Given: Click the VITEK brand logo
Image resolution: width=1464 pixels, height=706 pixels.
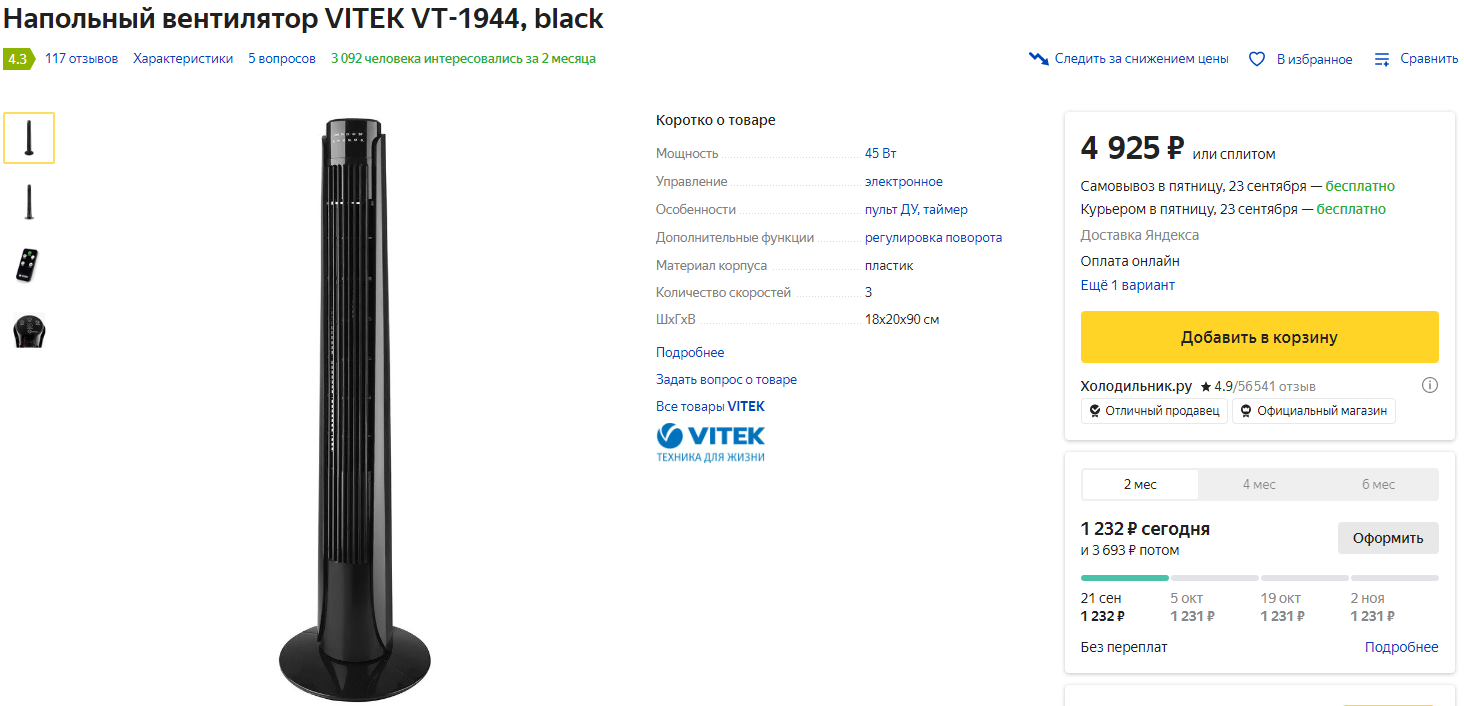Looking at the screenshot, I should point(710,443).
